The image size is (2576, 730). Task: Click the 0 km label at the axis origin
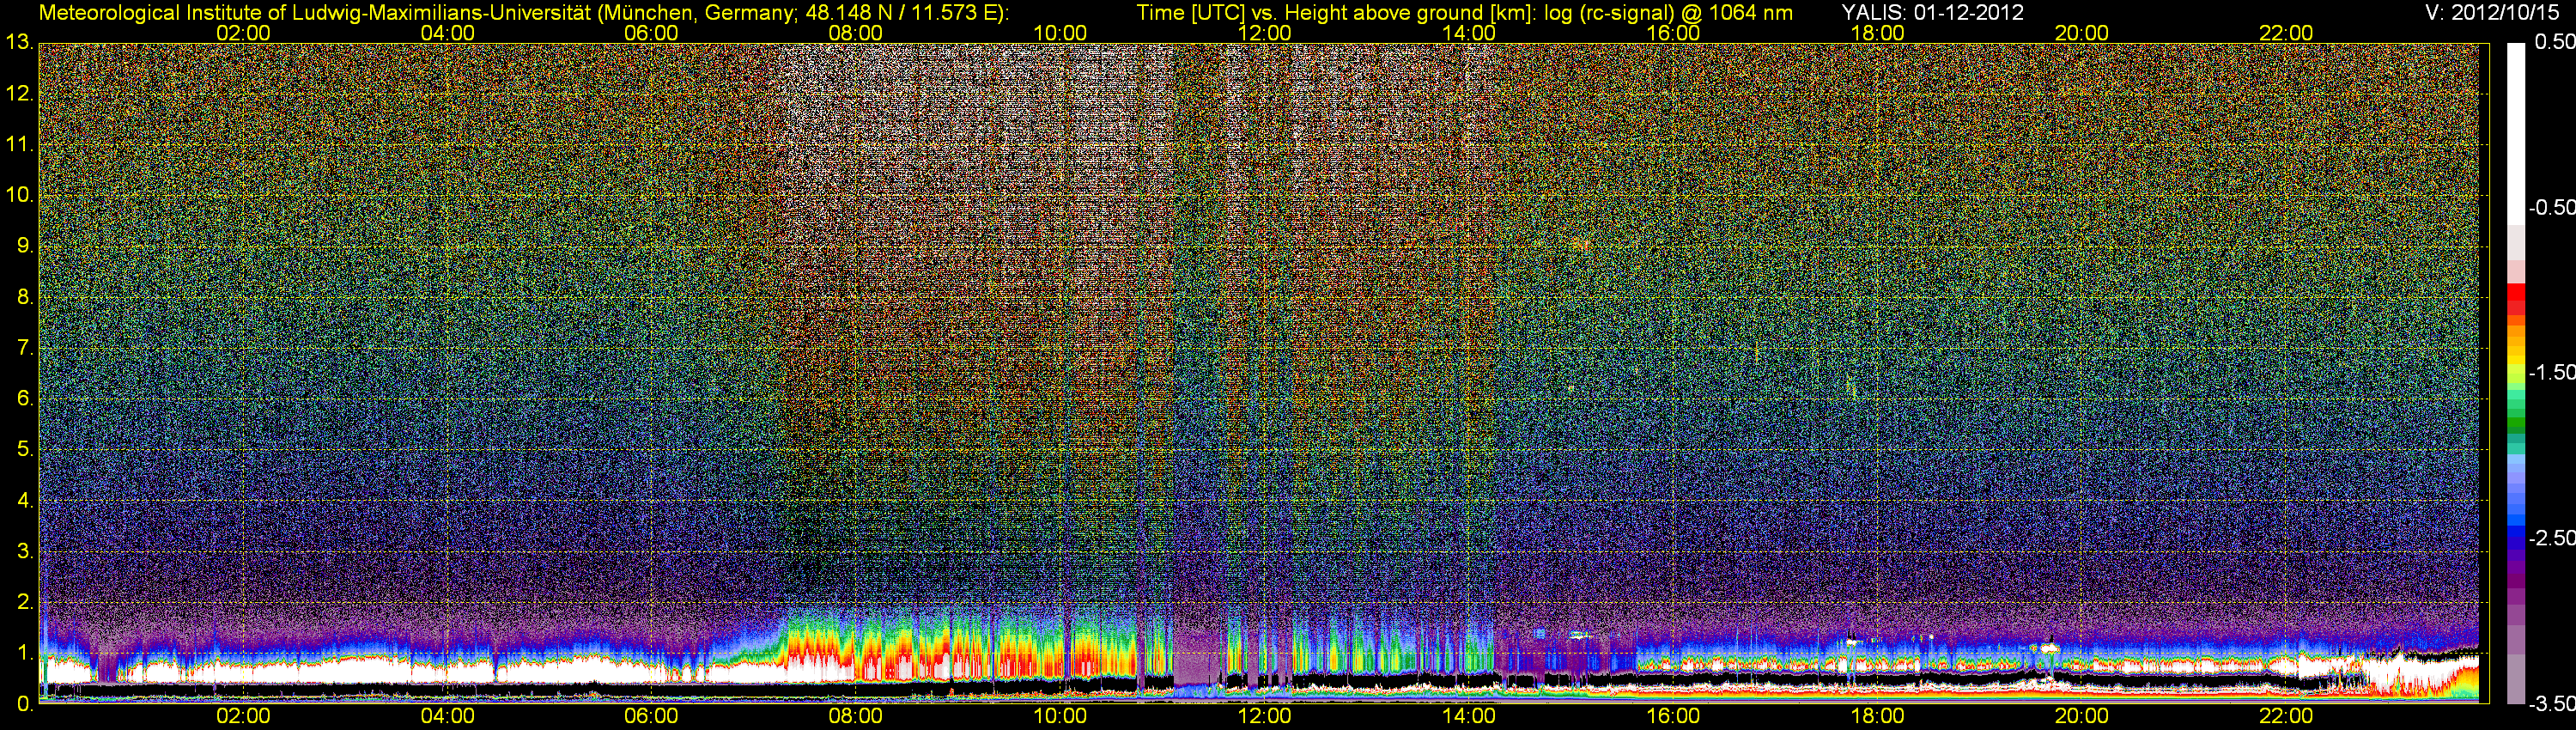point(24,704)
